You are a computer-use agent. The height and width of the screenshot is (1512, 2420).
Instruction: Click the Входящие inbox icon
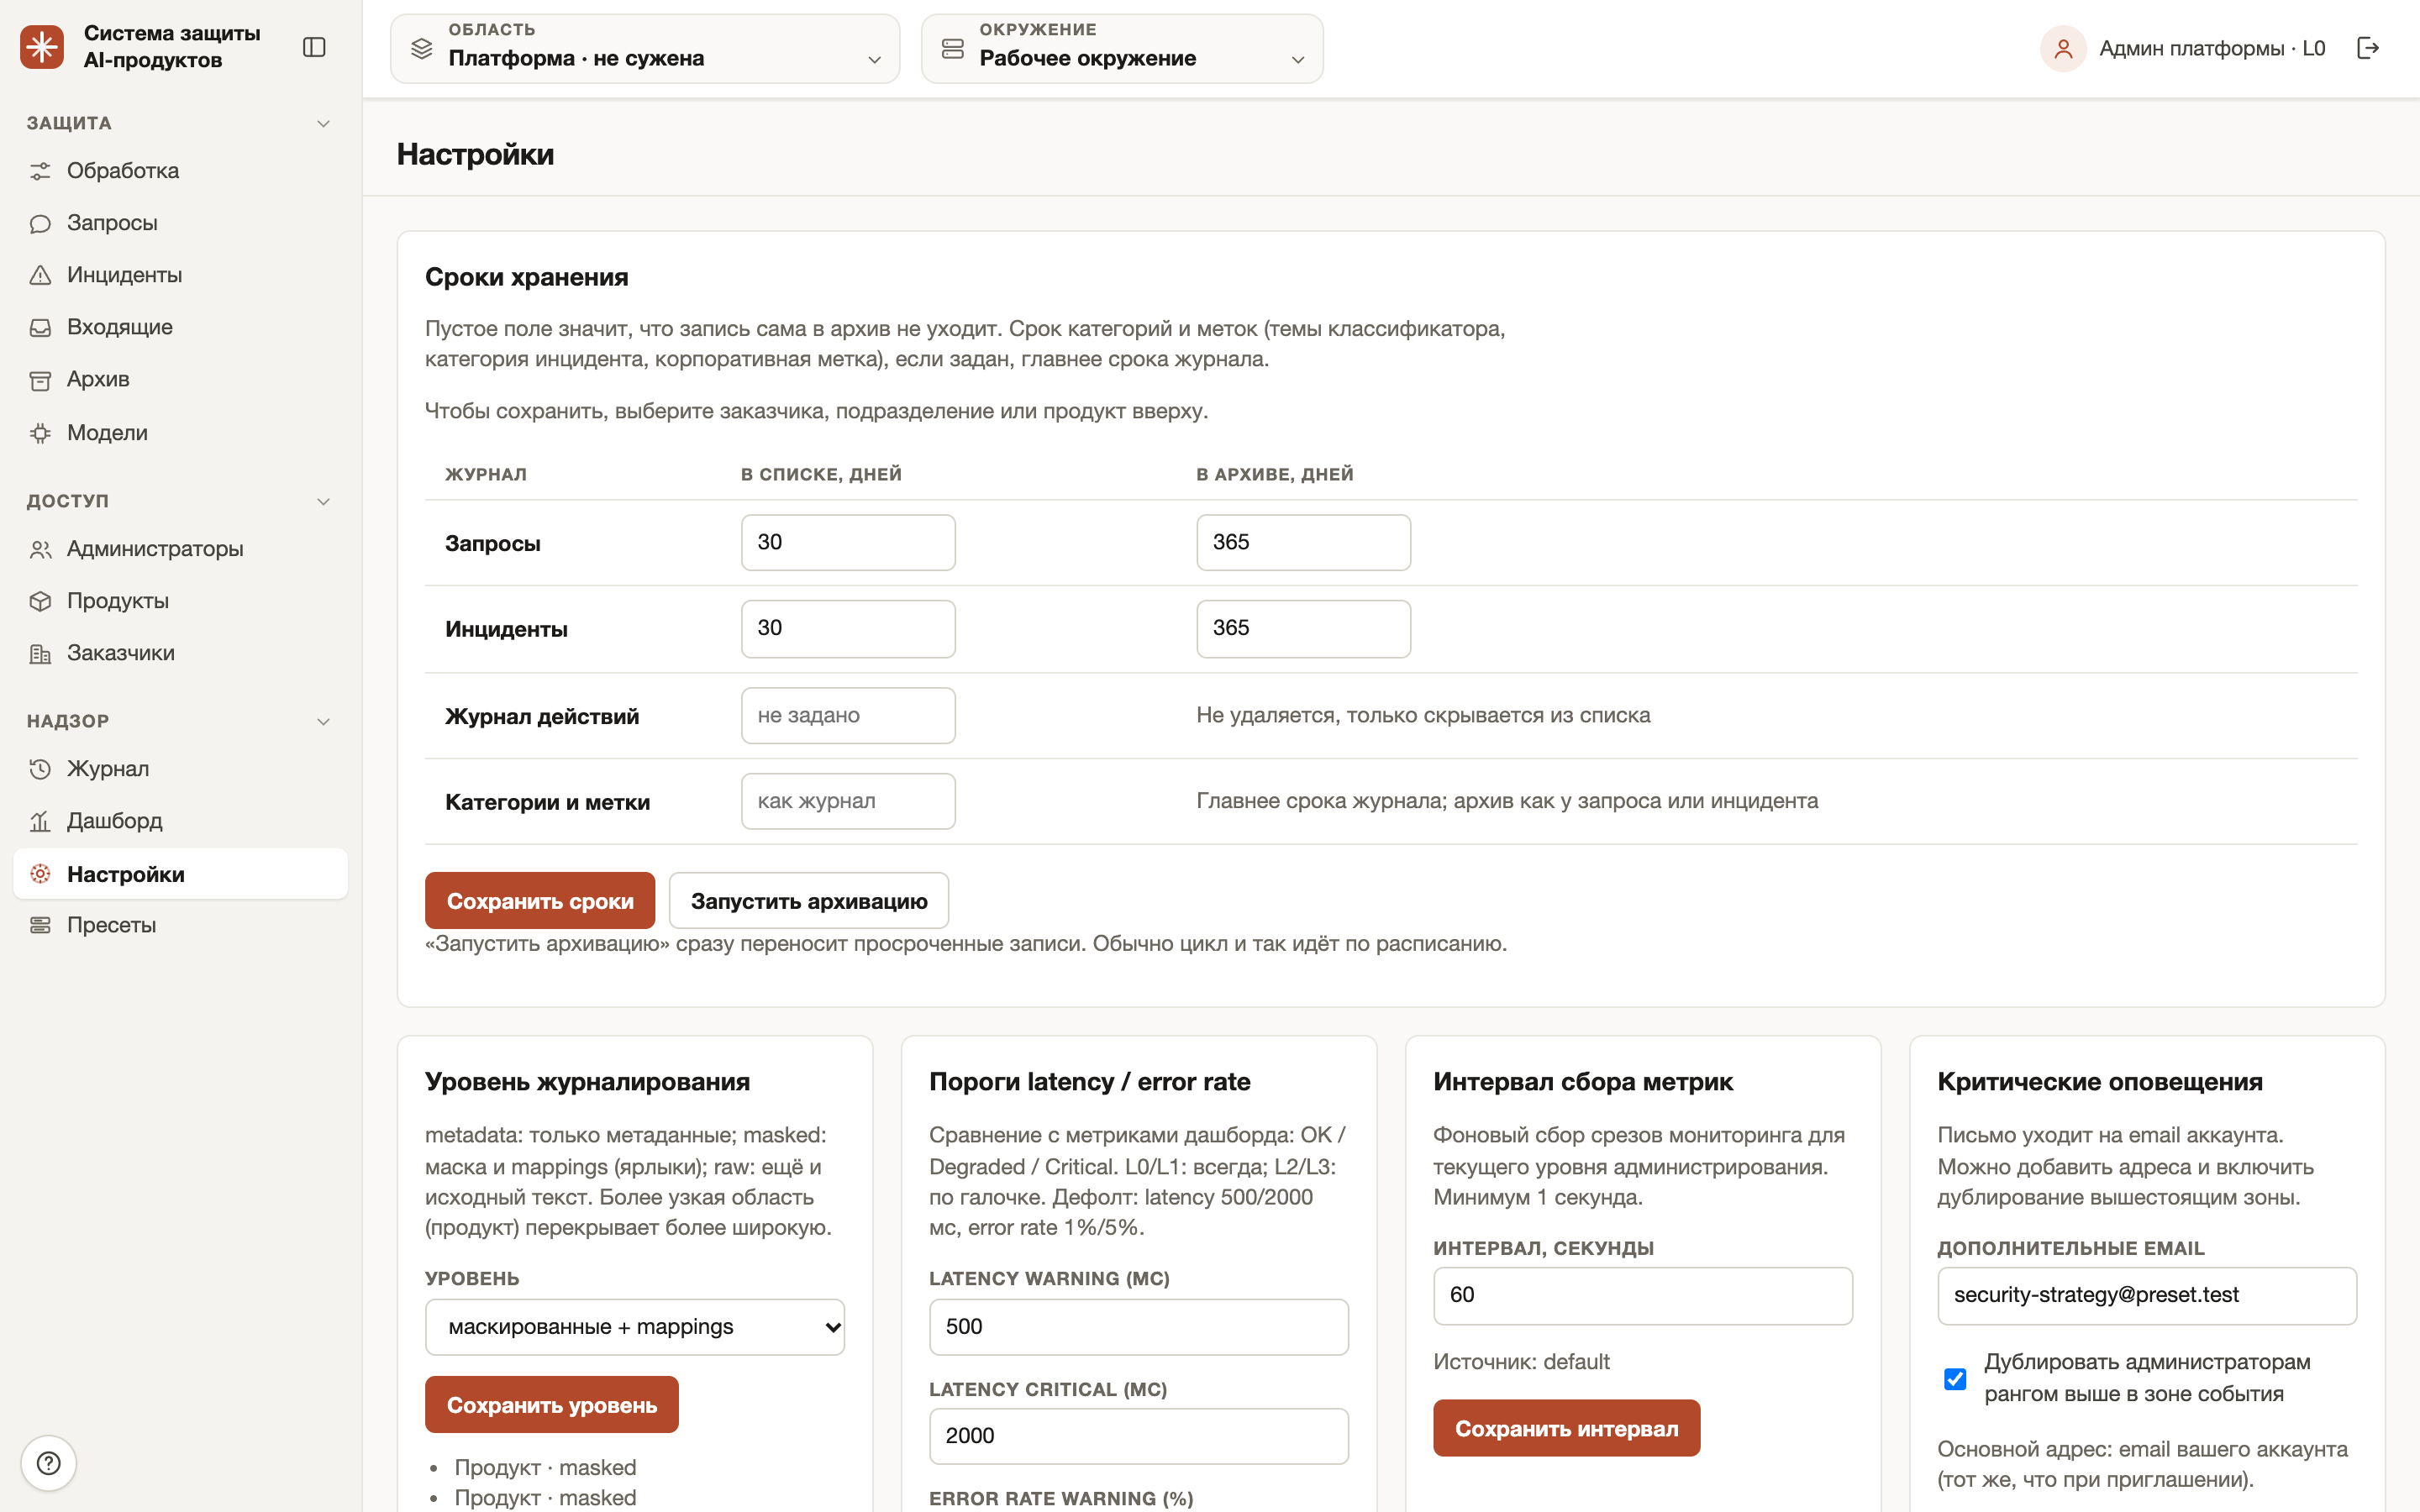tap(40, 327)
